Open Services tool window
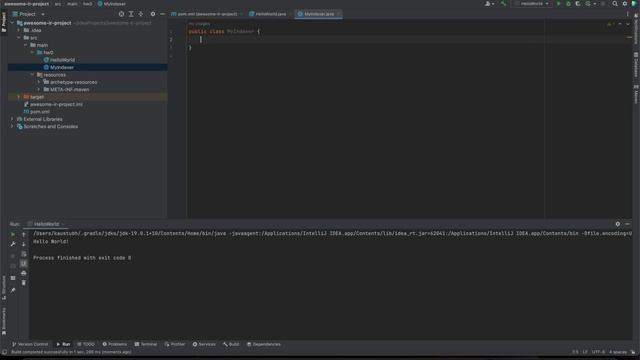Viewport: 640px width, 360px height. 204,344
